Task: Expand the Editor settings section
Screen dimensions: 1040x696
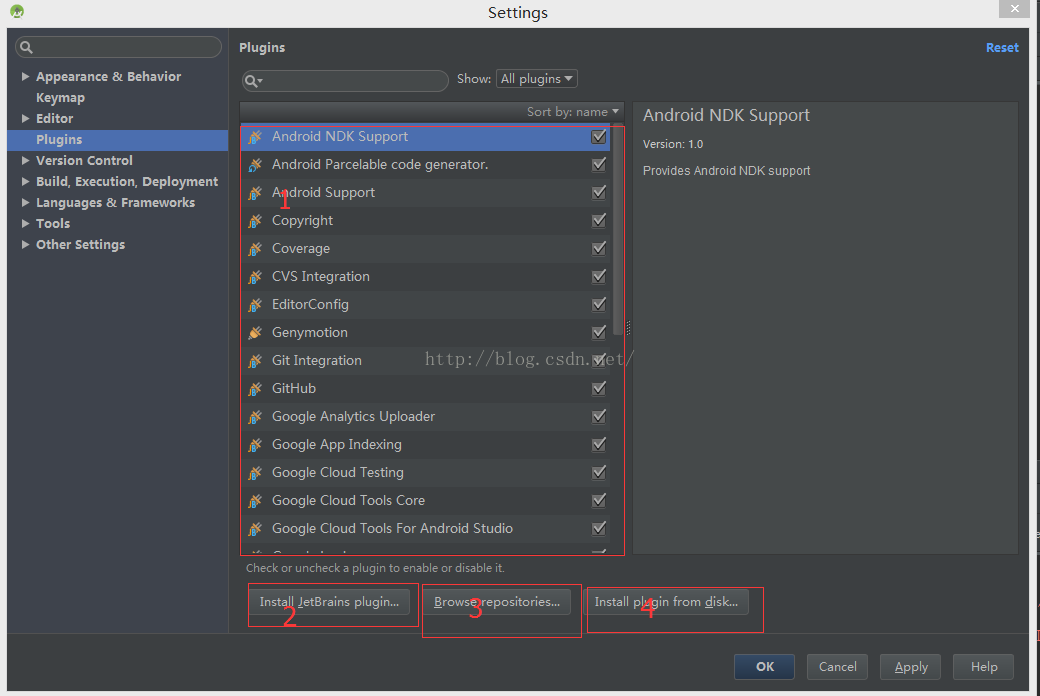Action: (x=25, y=118)
